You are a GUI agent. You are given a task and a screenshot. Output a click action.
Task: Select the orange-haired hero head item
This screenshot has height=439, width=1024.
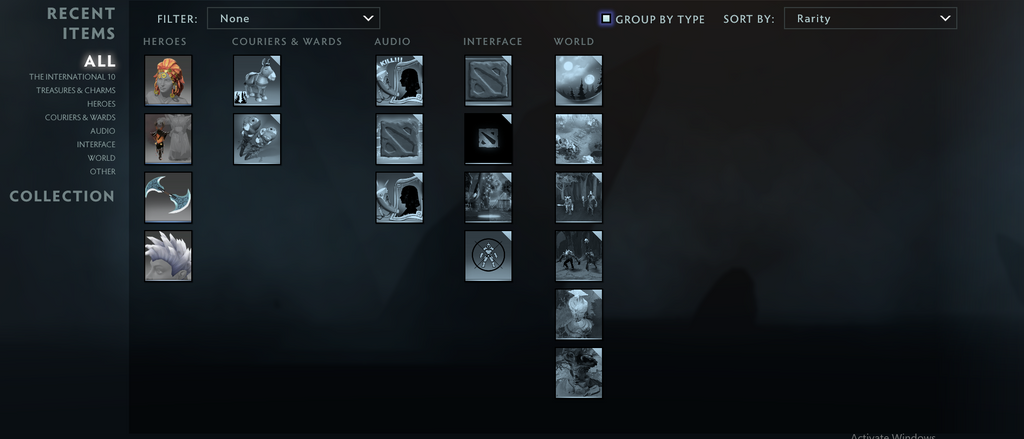(x=168, y=80)
